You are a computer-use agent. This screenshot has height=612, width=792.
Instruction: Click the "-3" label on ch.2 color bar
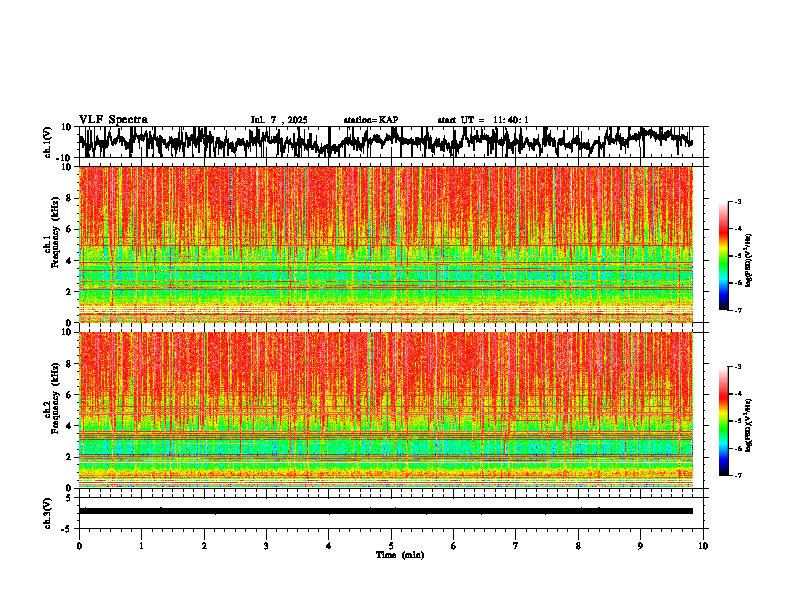[737, 367]
